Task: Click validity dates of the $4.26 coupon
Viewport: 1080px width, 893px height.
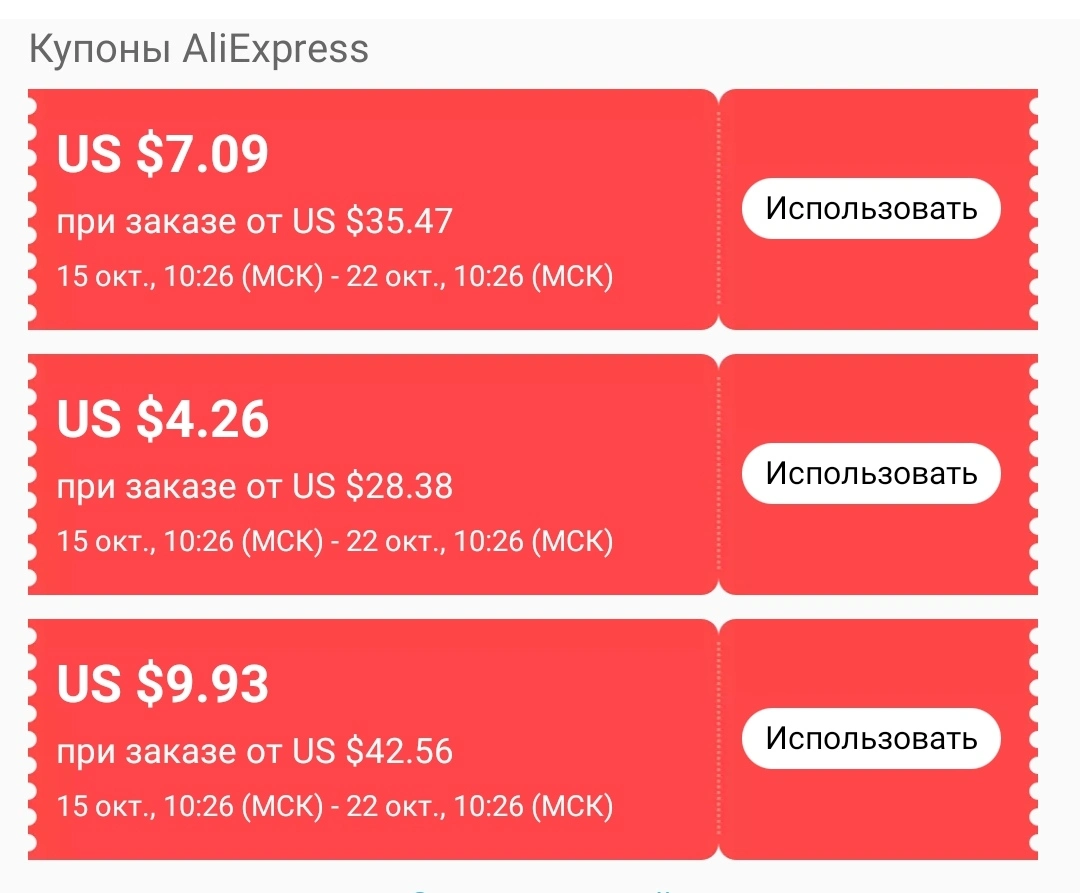Action: coord(335,542)
